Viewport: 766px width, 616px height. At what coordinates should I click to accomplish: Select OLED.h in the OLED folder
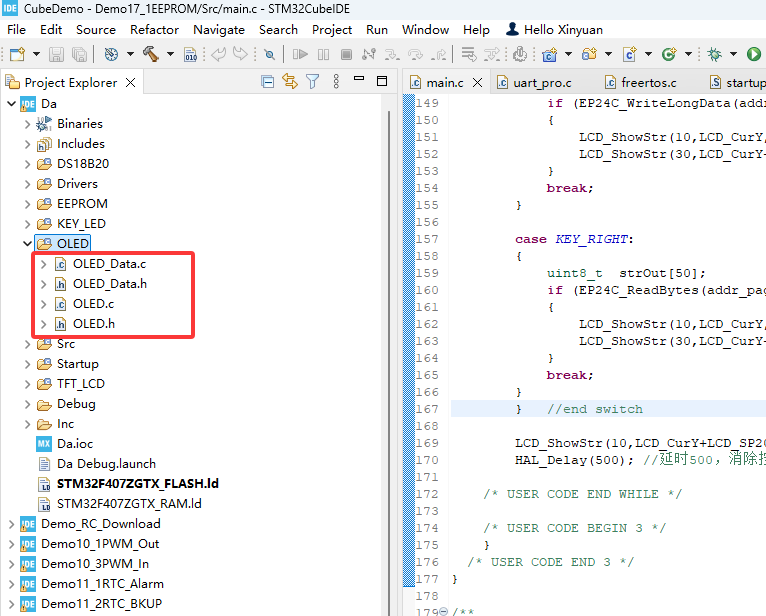94,324
